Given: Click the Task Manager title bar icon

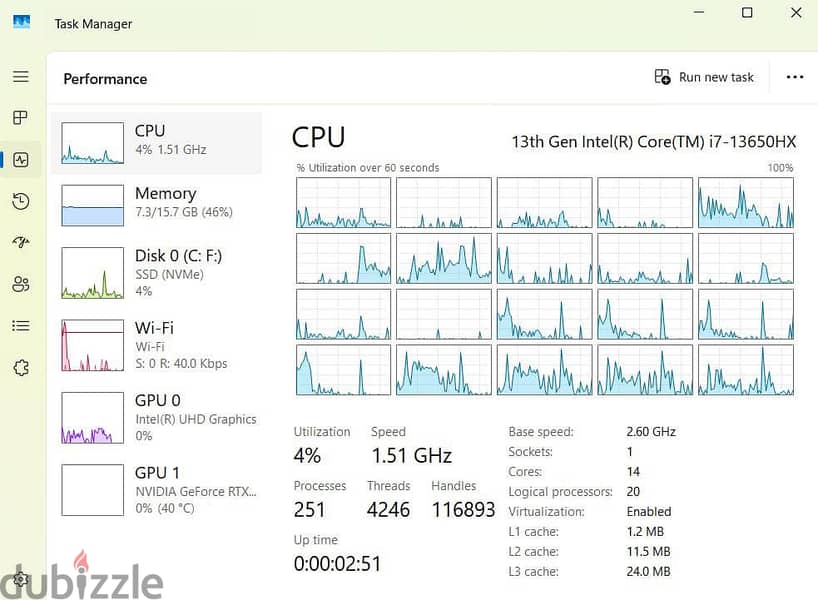Looking at the screenshot, I should 21,22.
